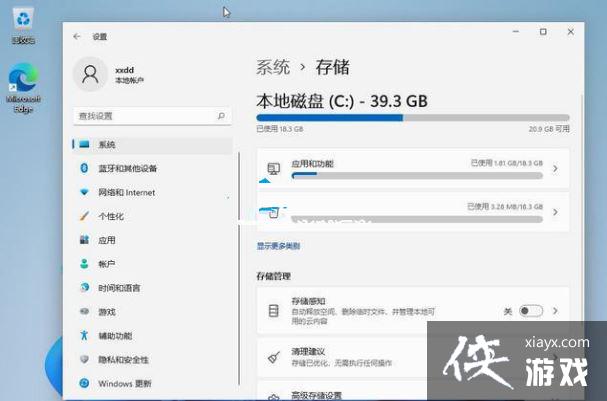Image resolution: width=607 pixels, height=401 pixels.
Task: Click the Windows 更新 sync icon
Action: [x=84, y=383]
